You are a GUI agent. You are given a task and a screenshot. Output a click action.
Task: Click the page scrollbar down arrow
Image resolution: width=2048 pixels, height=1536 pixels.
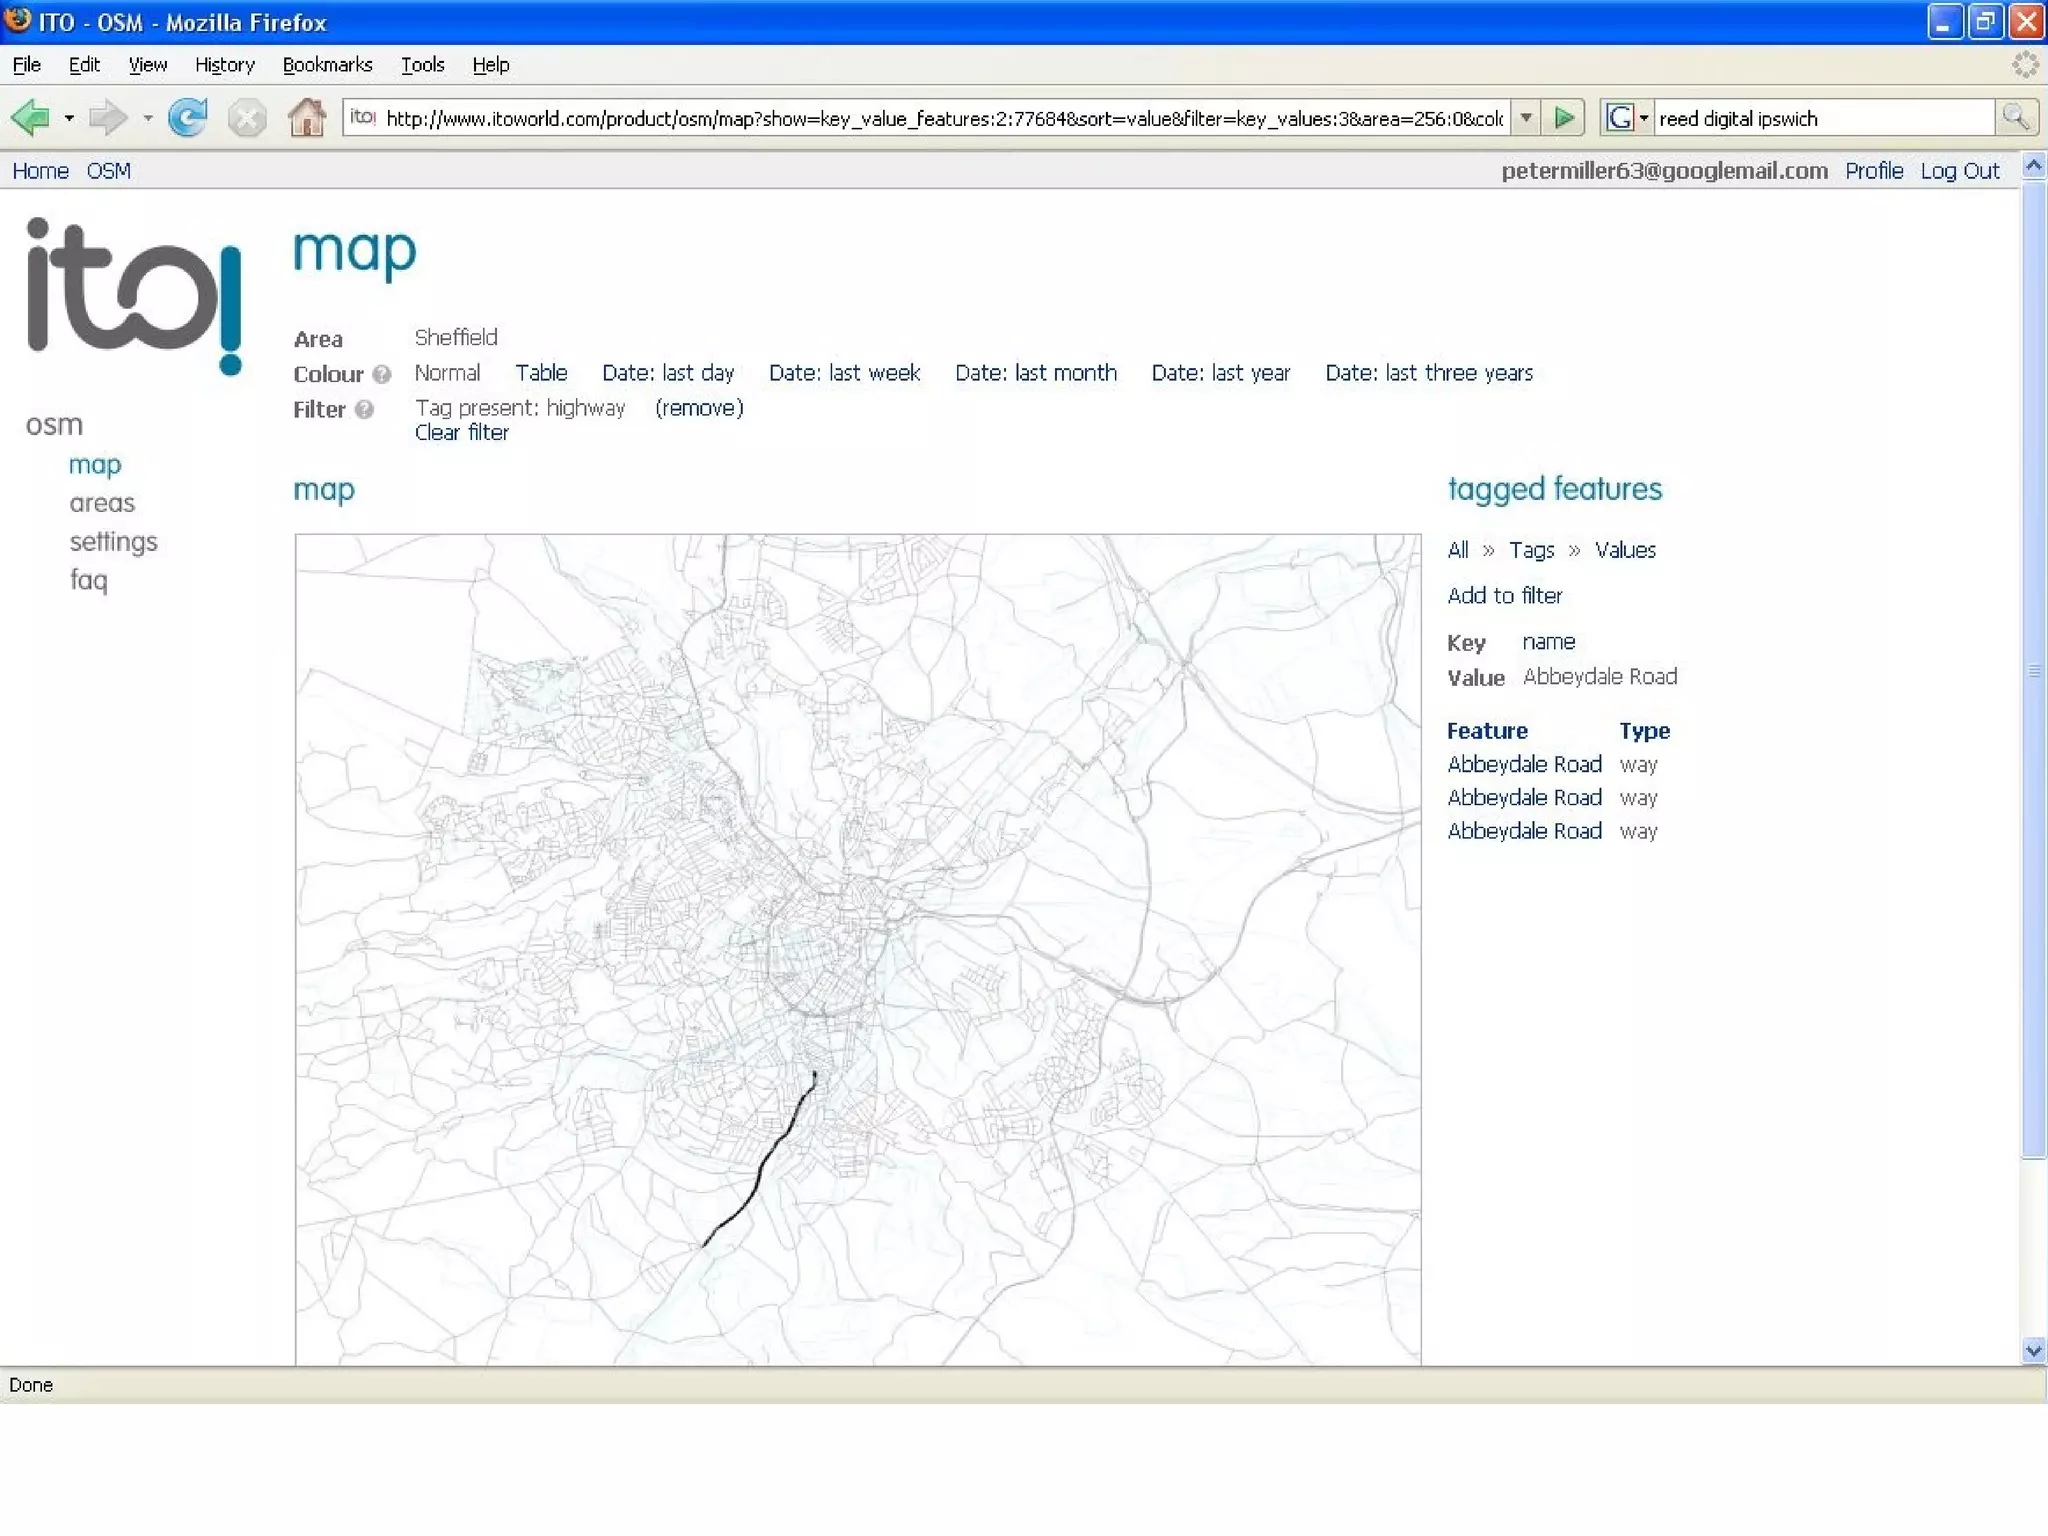(x=2033, y=1350)
